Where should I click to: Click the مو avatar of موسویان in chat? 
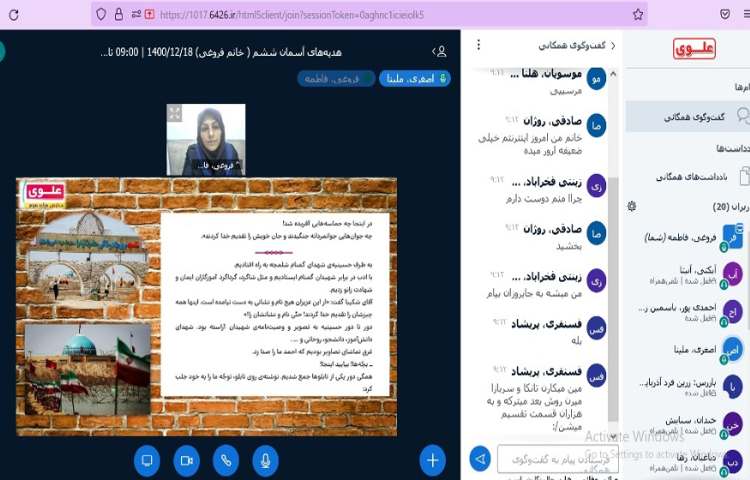596,79
